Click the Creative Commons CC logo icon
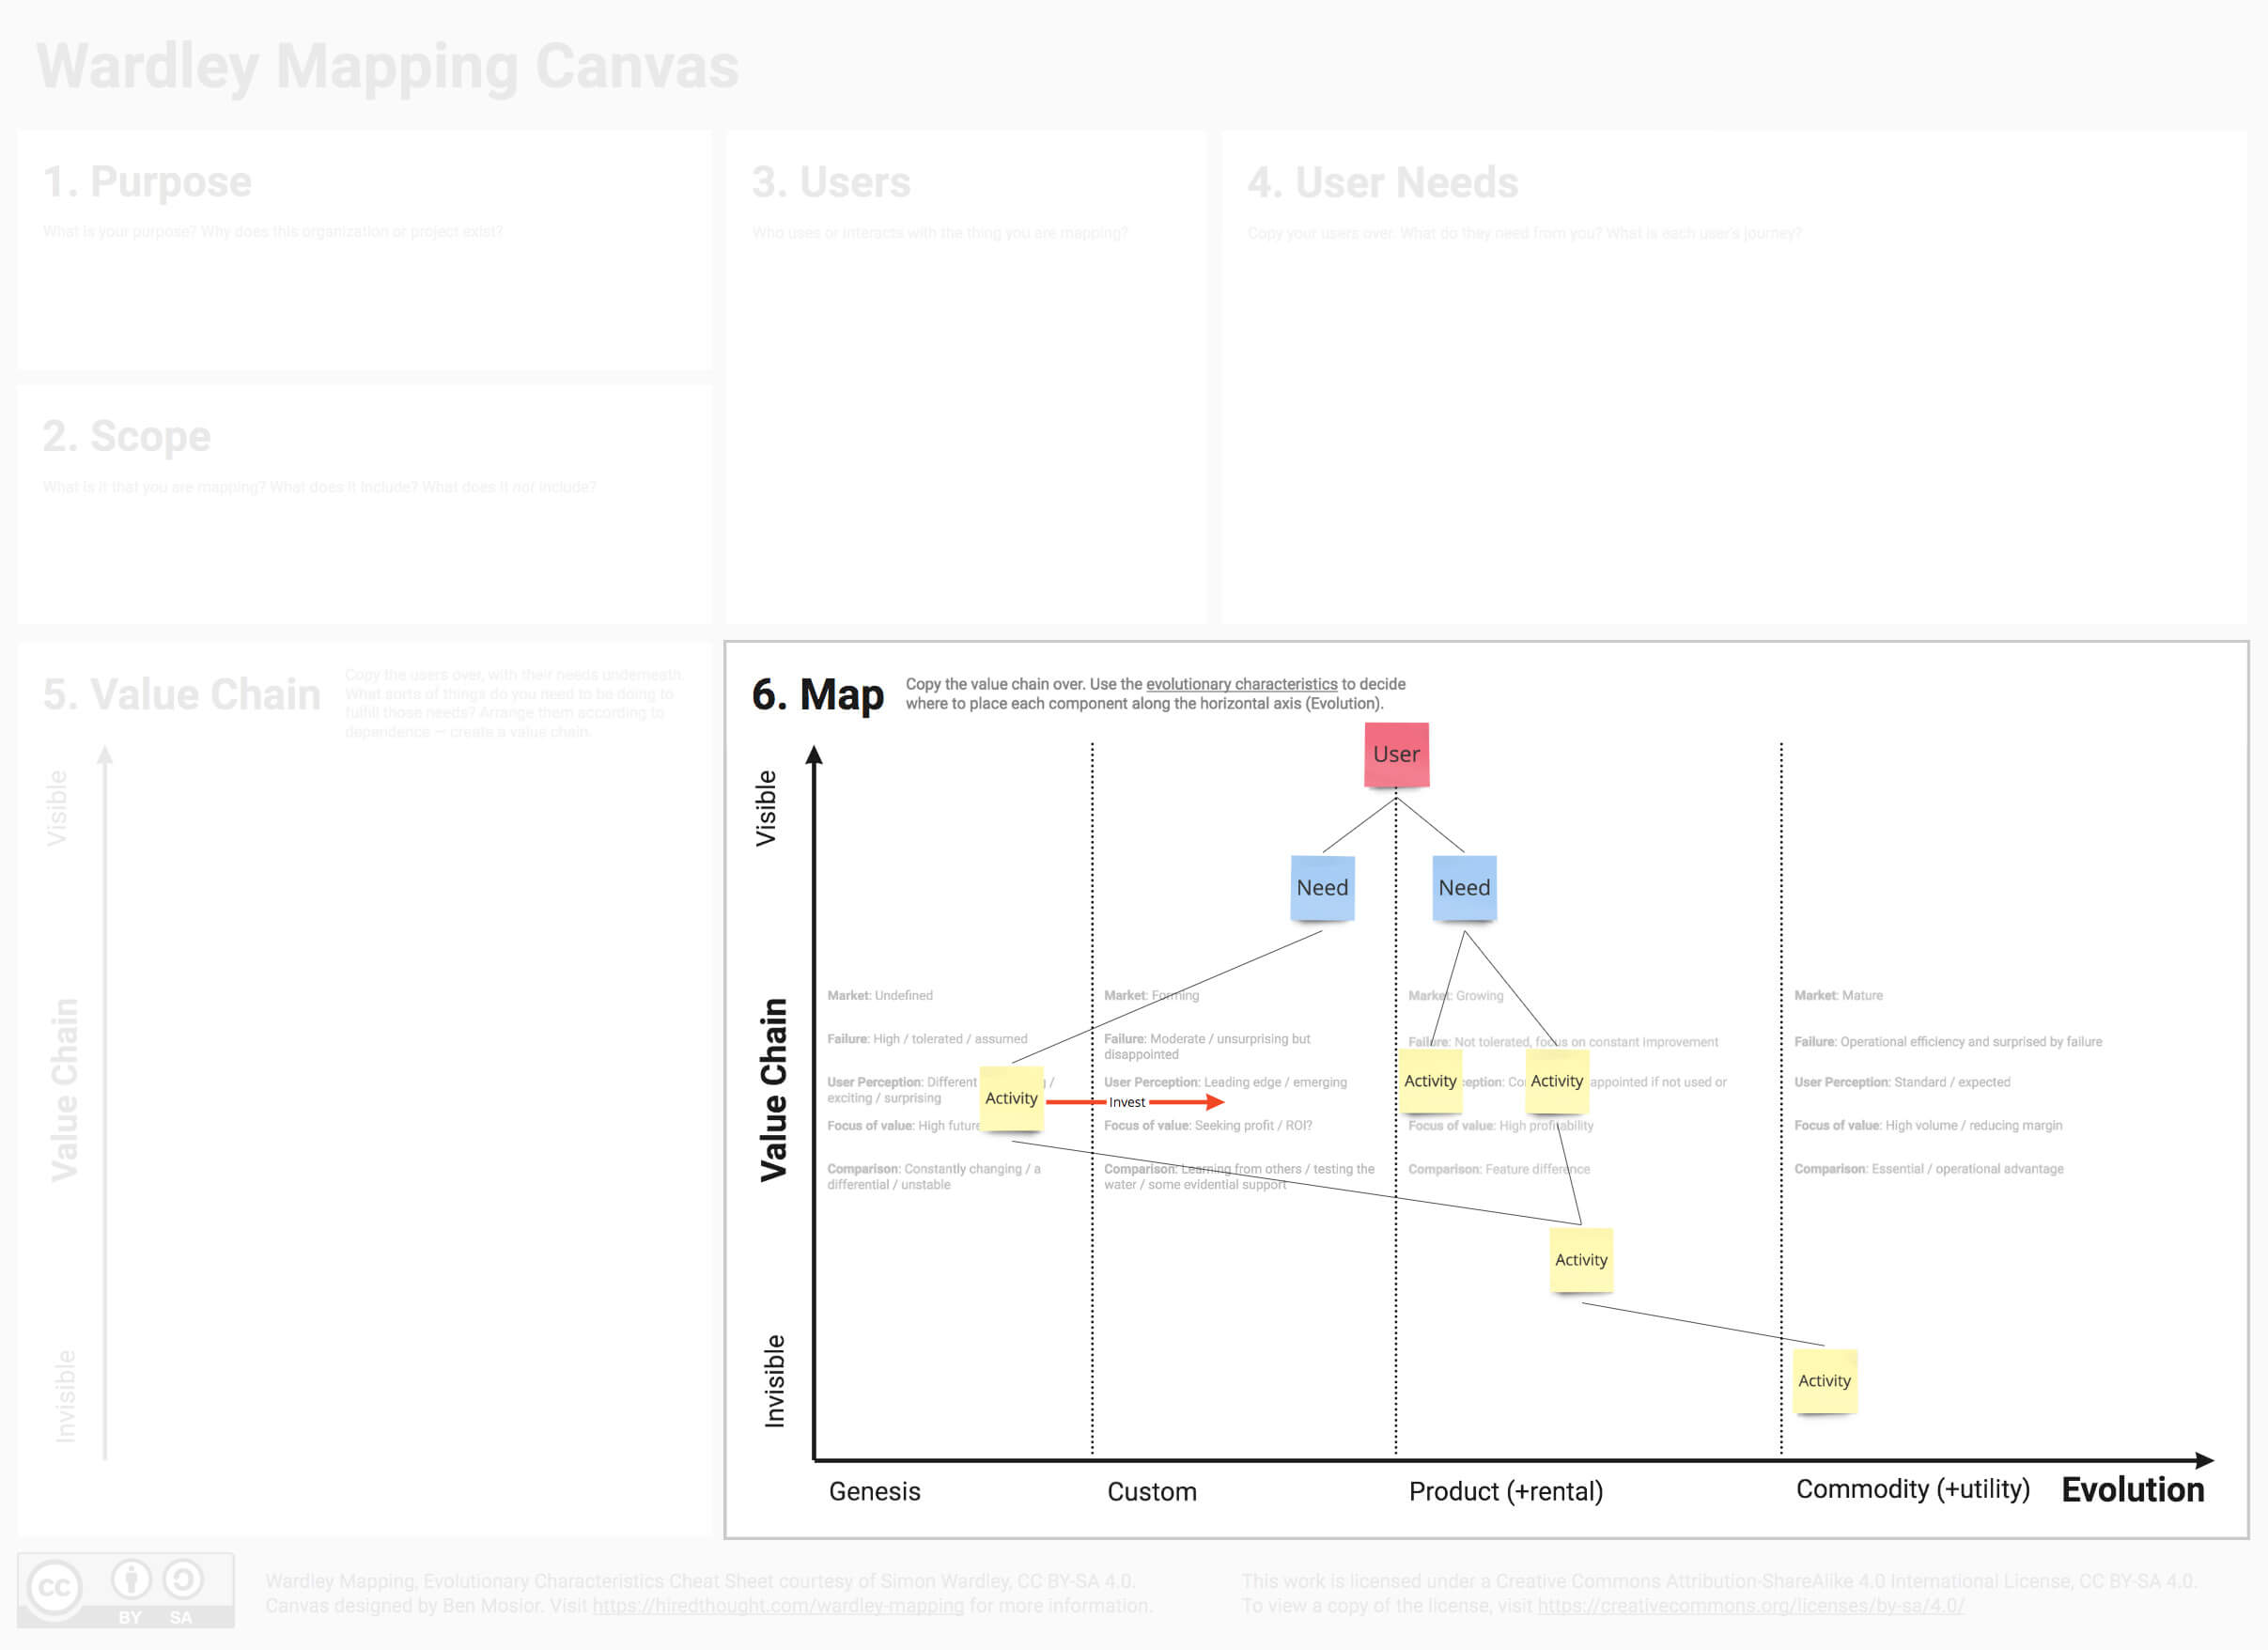 (57, 1585)
